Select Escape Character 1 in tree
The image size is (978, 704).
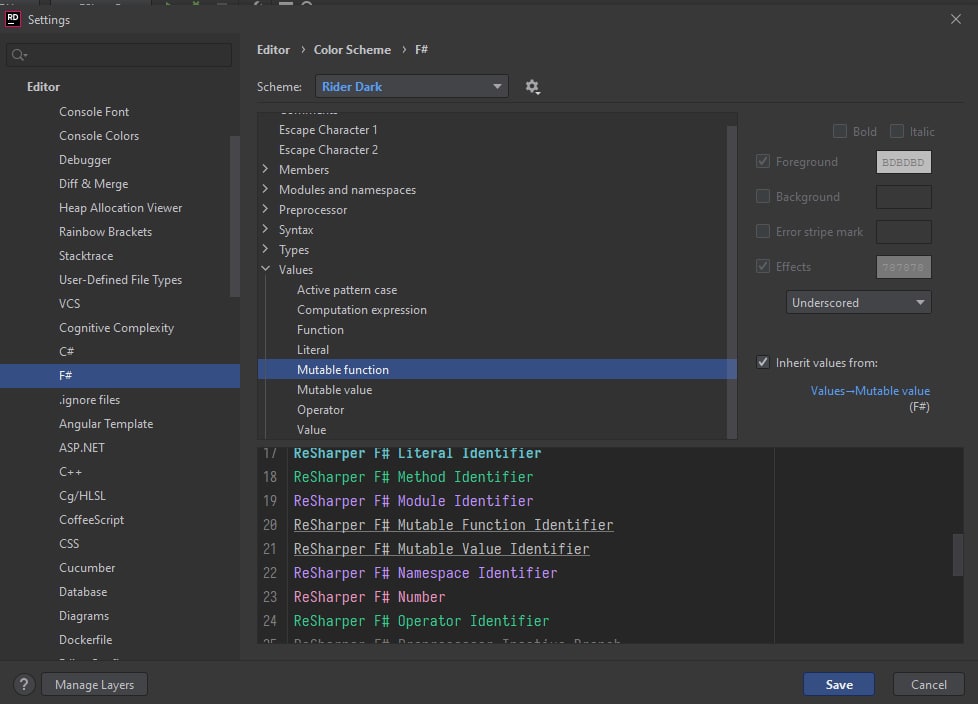click(327, 130)
